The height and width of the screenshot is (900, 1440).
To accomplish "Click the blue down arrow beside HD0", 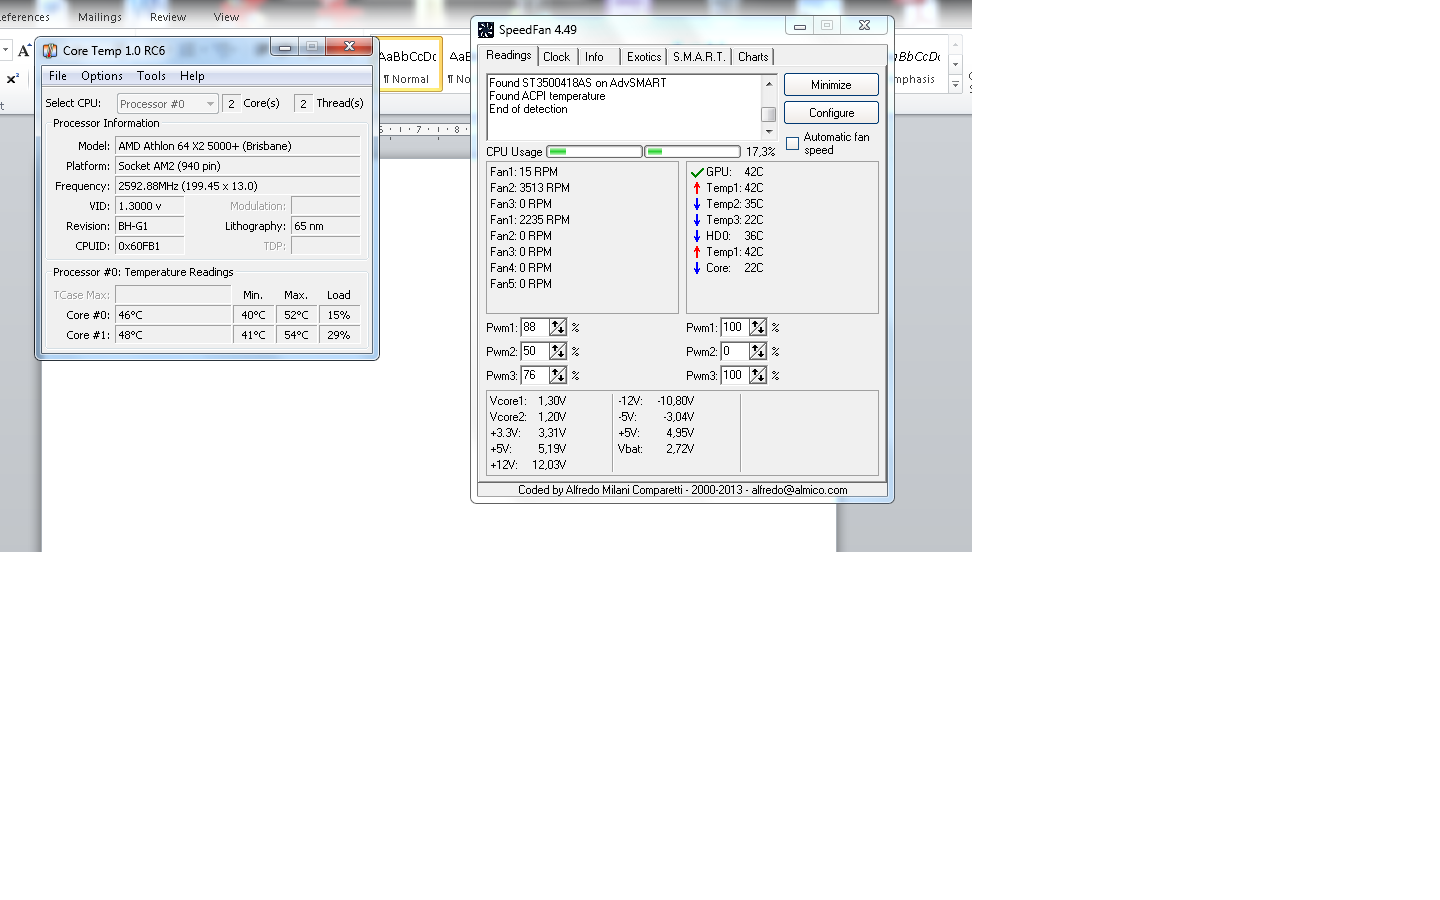I will click(x=697, y=236).
